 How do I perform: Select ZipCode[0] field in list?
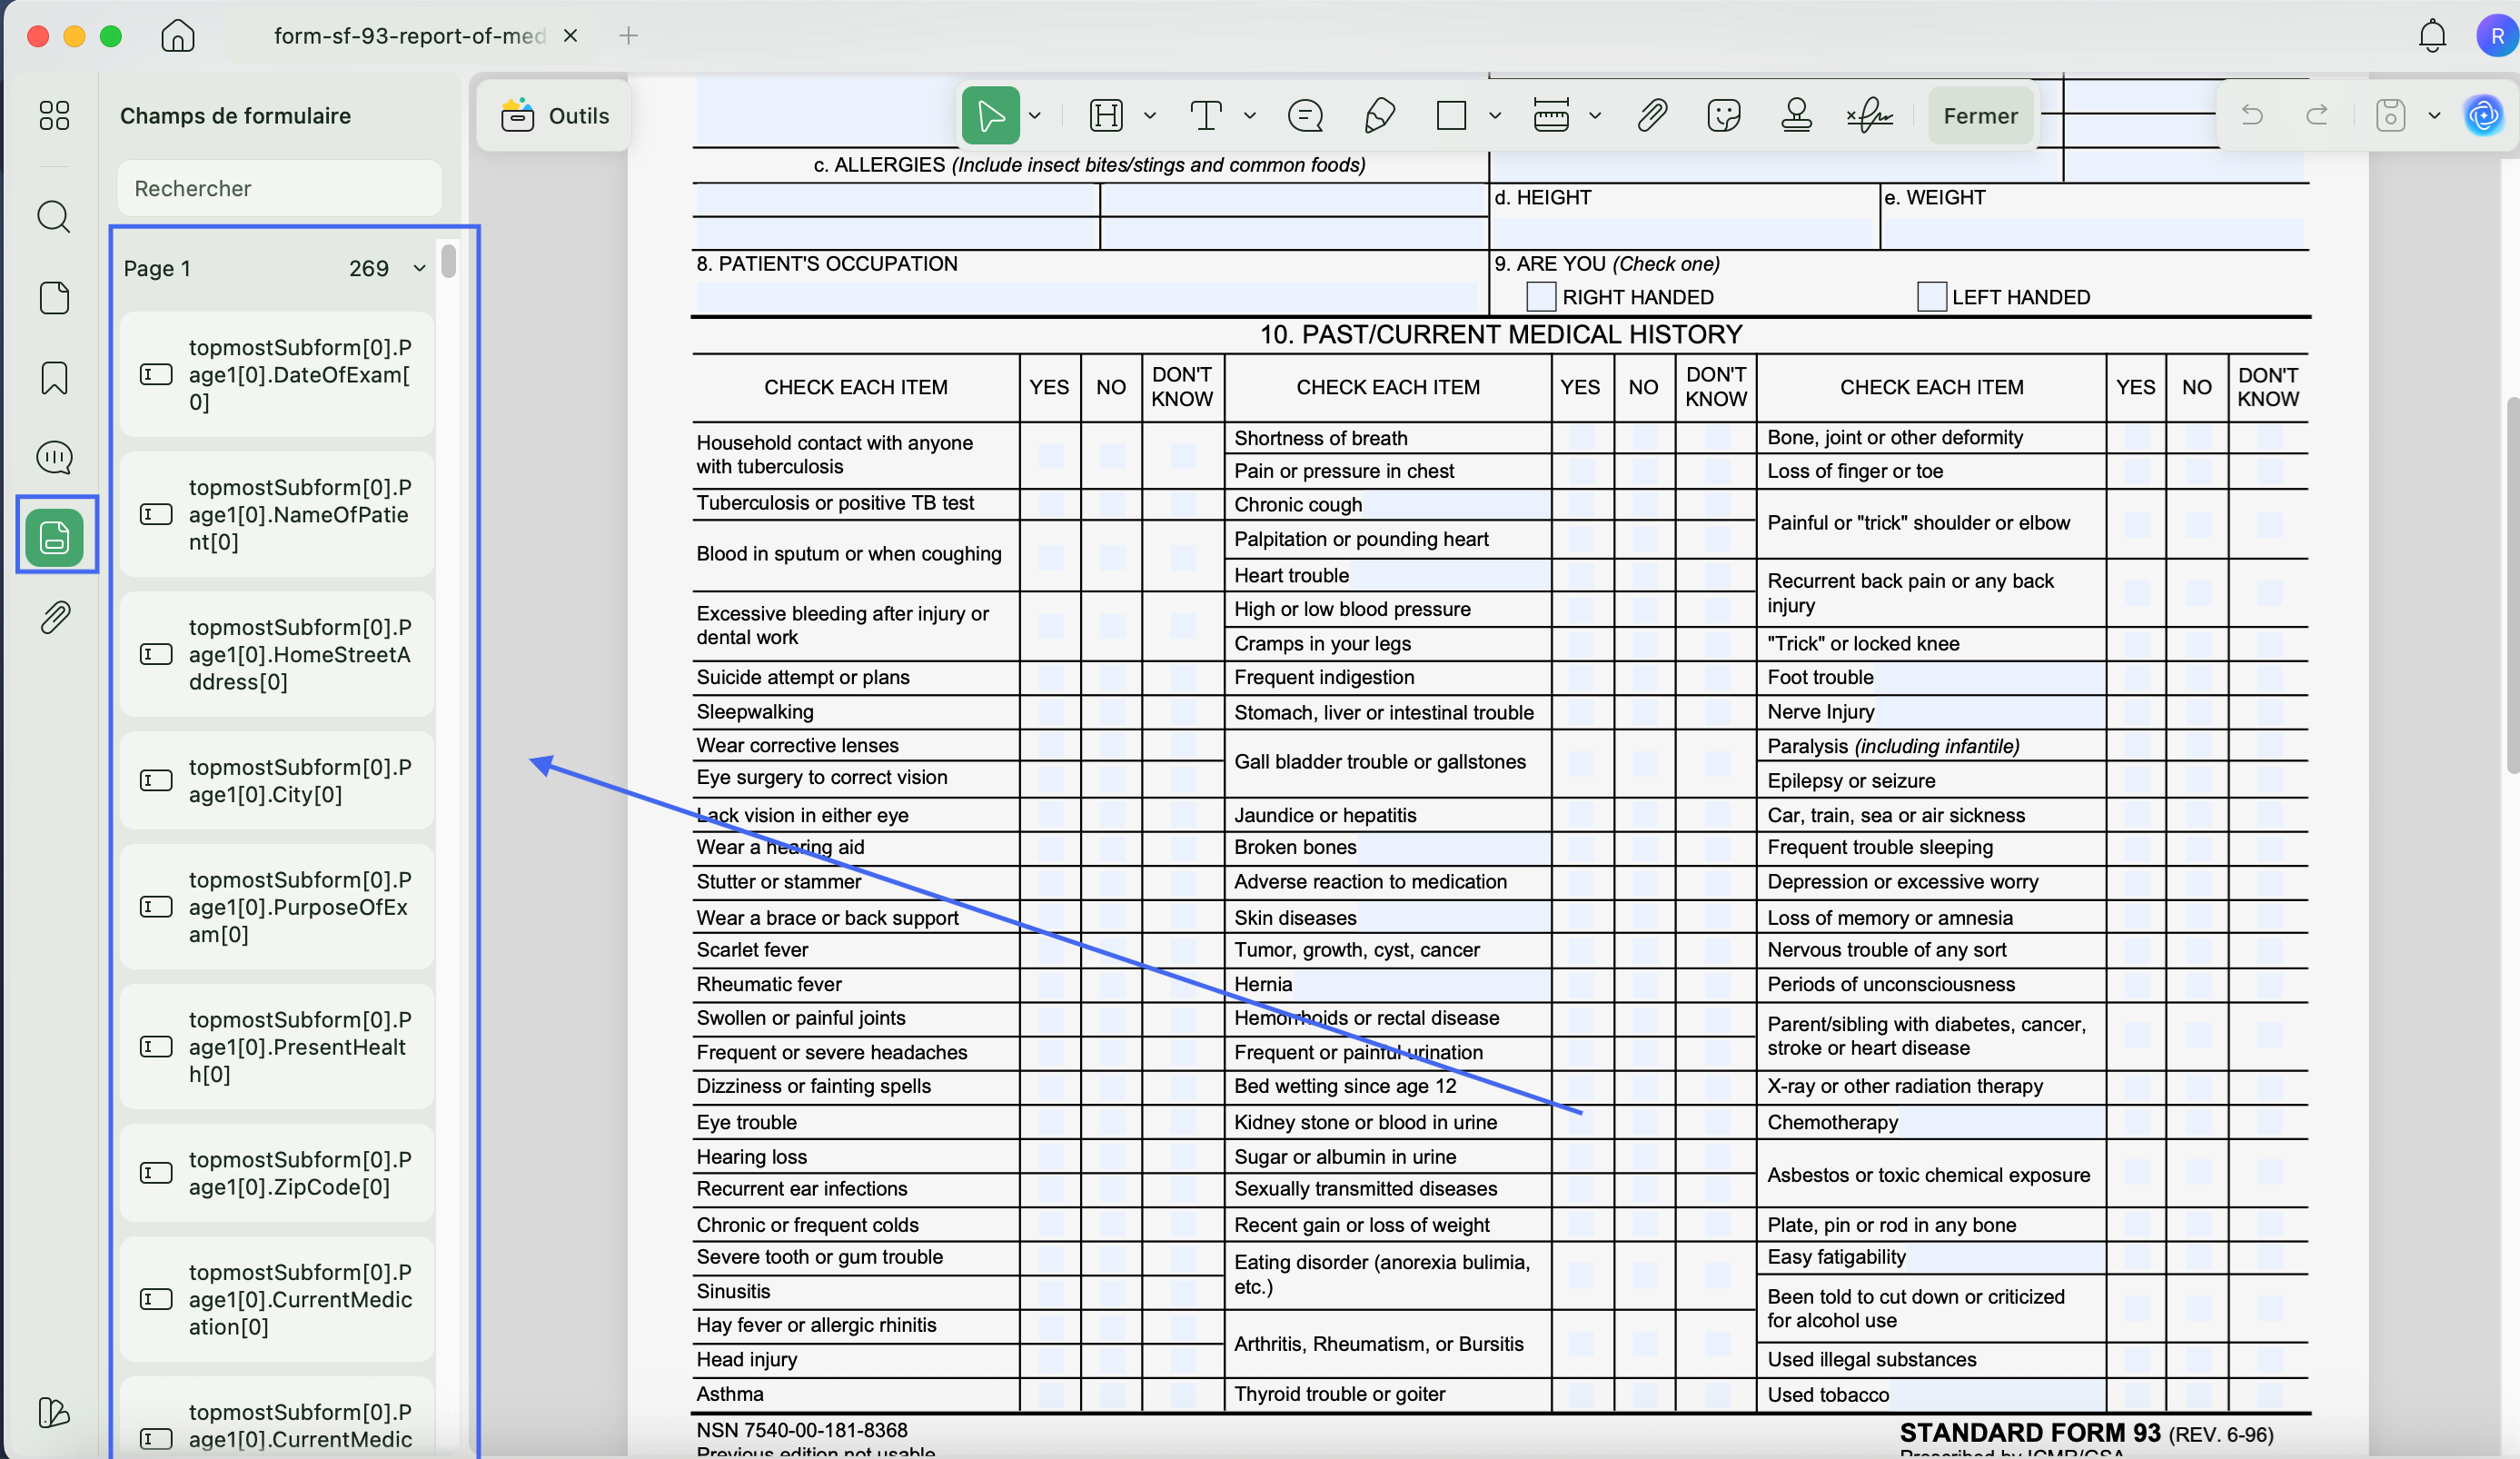coord(277,1173)
